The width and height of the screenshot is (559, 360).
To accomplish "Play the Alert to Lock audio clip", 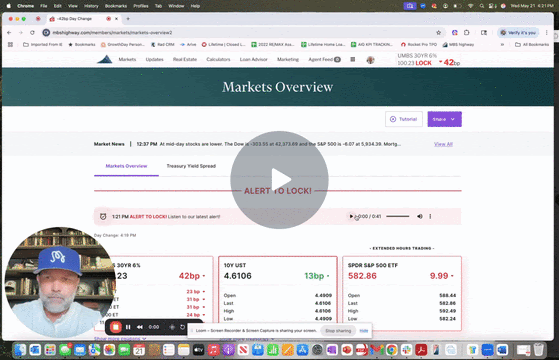I will pyautogui.click(x=351, y=216).
